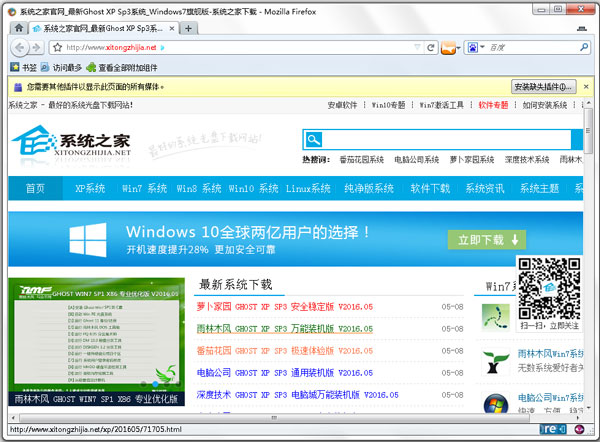Click the 安装缺失插件 button
The image size is (600, 442).
pos(543,87)
